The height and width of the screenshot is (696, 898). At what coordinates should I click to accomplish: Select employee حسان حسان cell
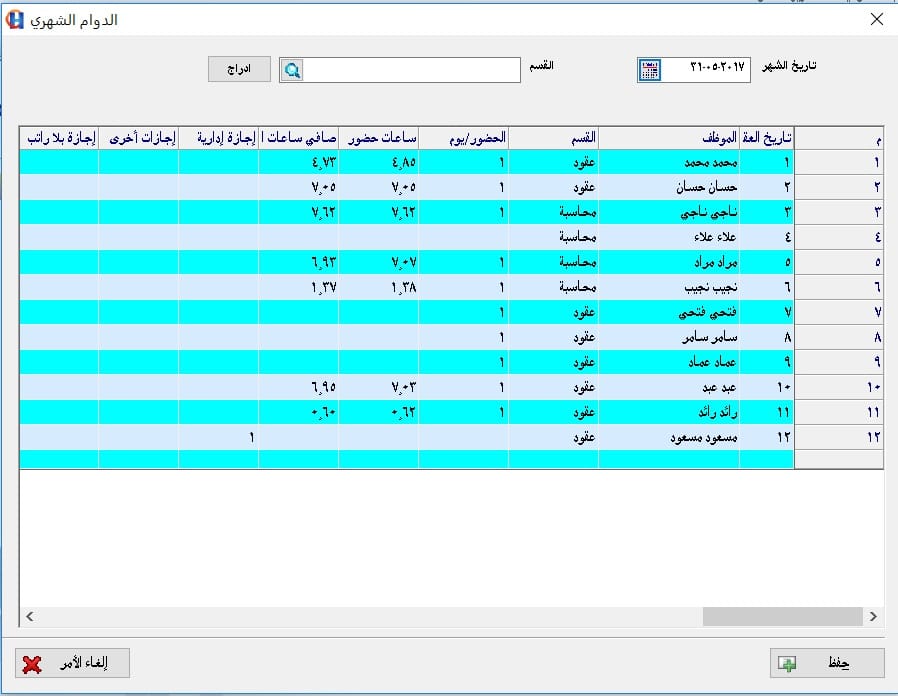[x=669, y=187]
